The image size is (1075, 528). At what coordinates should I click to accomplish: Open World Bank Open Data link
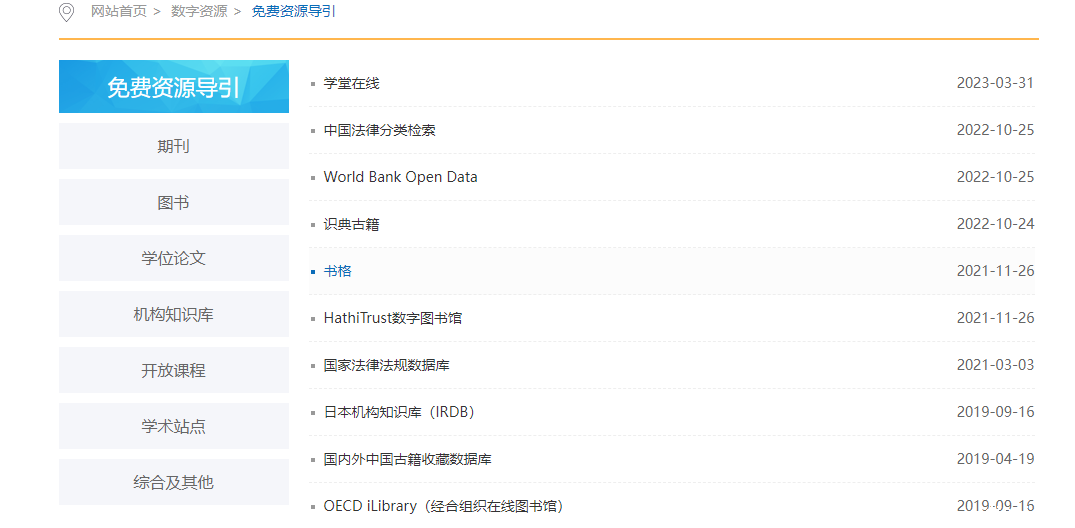[x=400, y=177]
